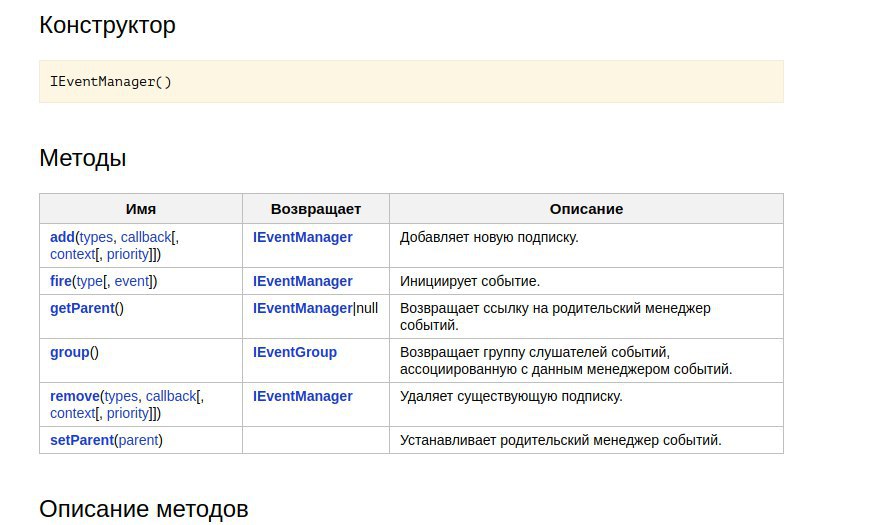Screen dimensions: 874x525
Task: Click the Описание column header
Action: coord(586,209)
